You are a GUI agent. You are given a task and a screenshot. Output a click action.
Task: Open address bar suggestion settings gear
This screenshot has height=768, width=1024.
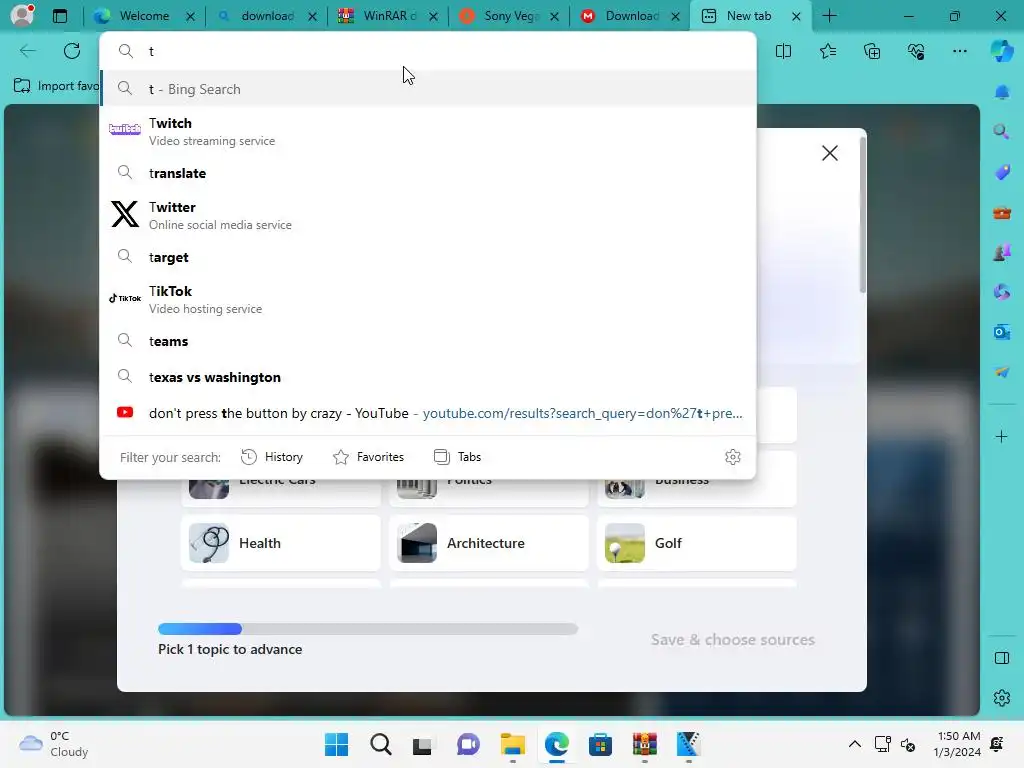pos(733,456)
